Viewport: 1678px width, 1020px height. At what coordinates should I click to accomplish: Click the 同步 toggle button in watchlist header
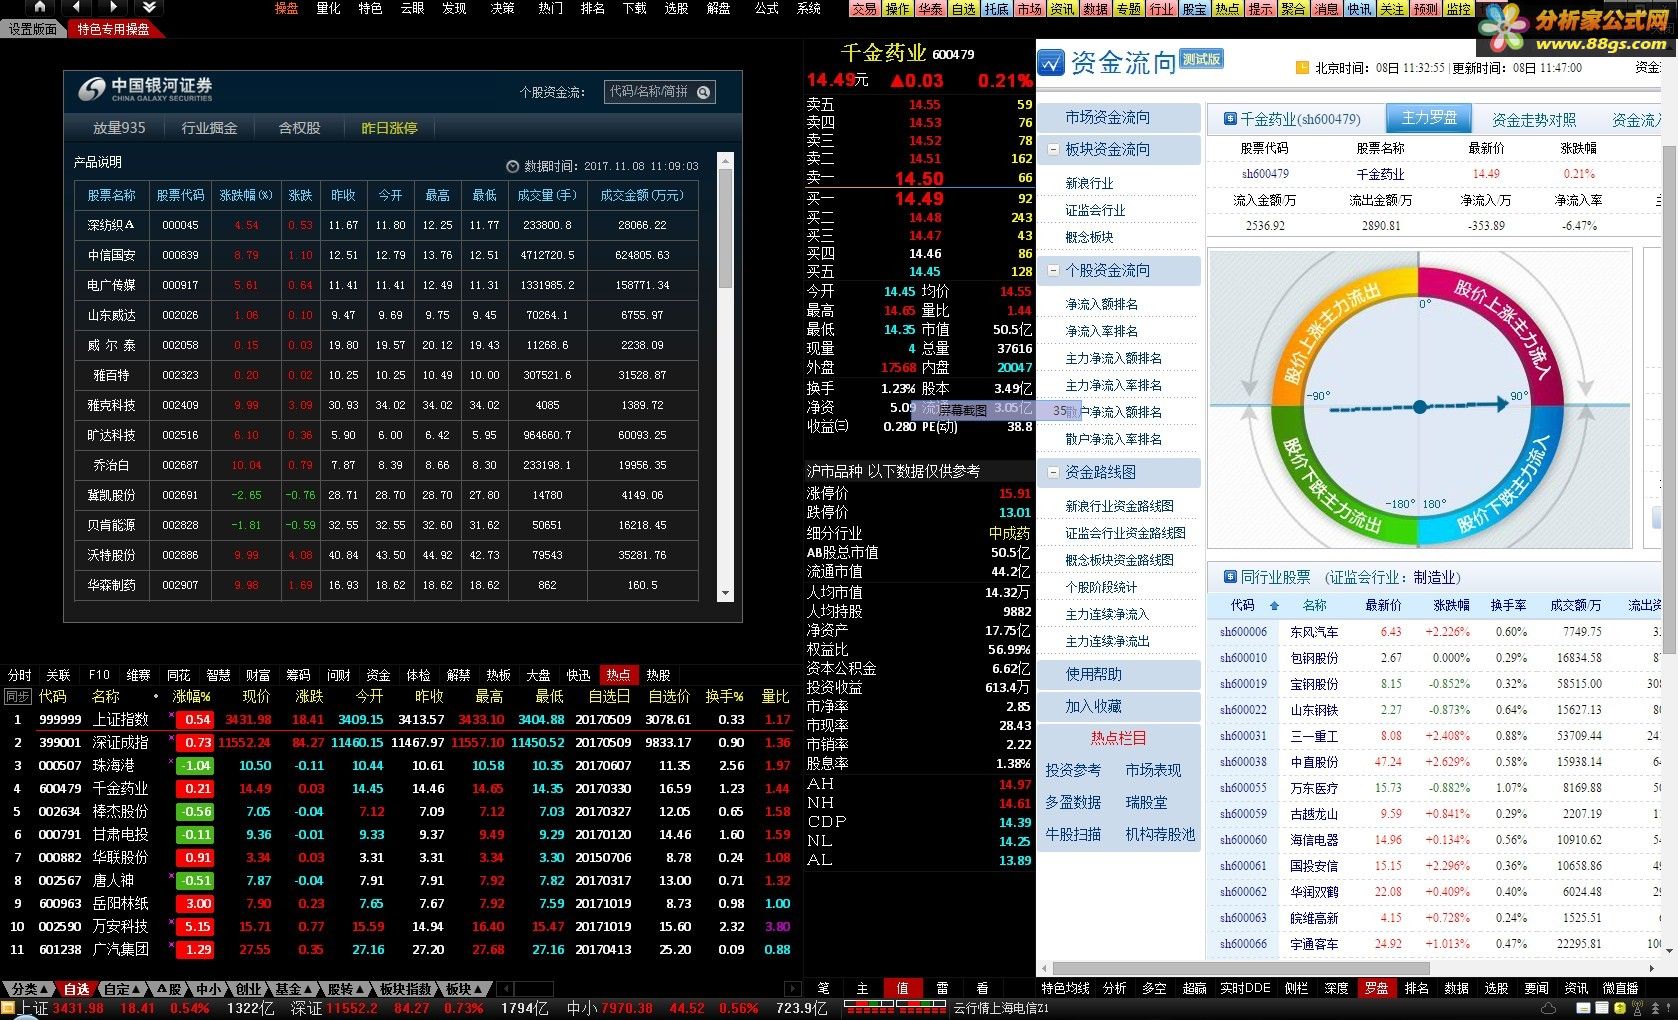coord(17,696)
